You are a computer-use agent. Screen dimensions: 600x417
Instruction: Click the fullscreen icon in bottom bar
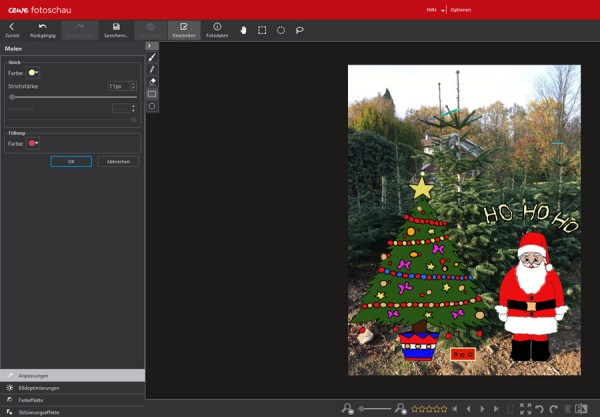click(x=526, y=409)
